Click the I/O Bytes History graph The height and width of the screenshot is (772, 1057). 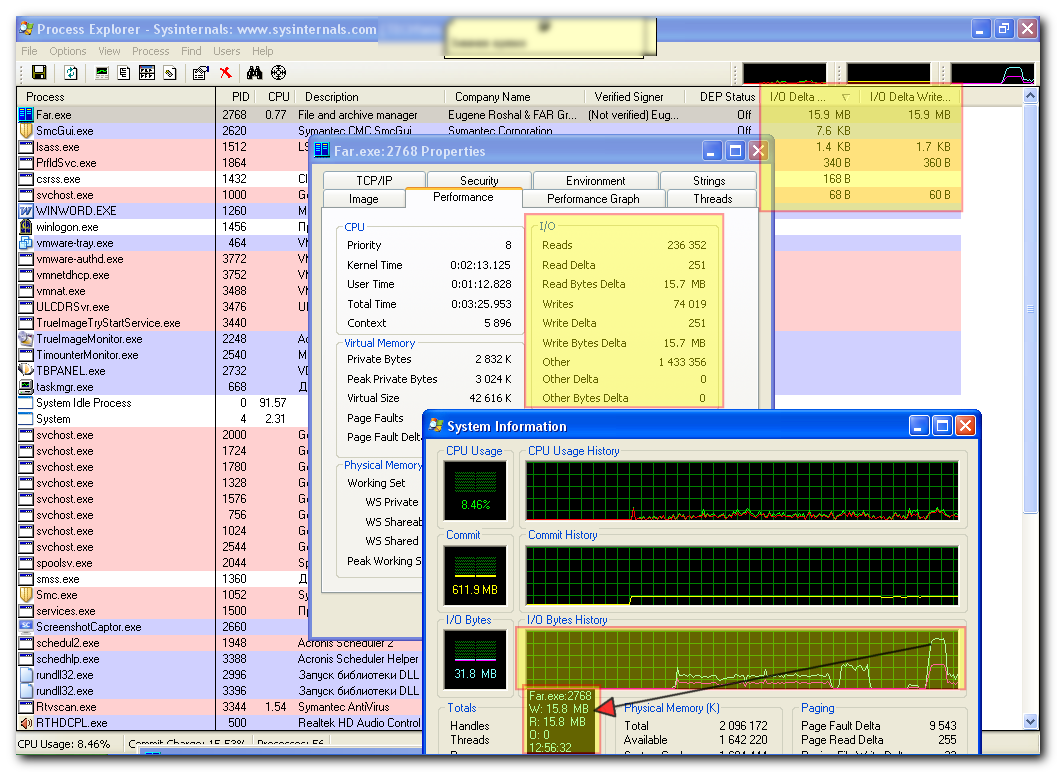742,659
